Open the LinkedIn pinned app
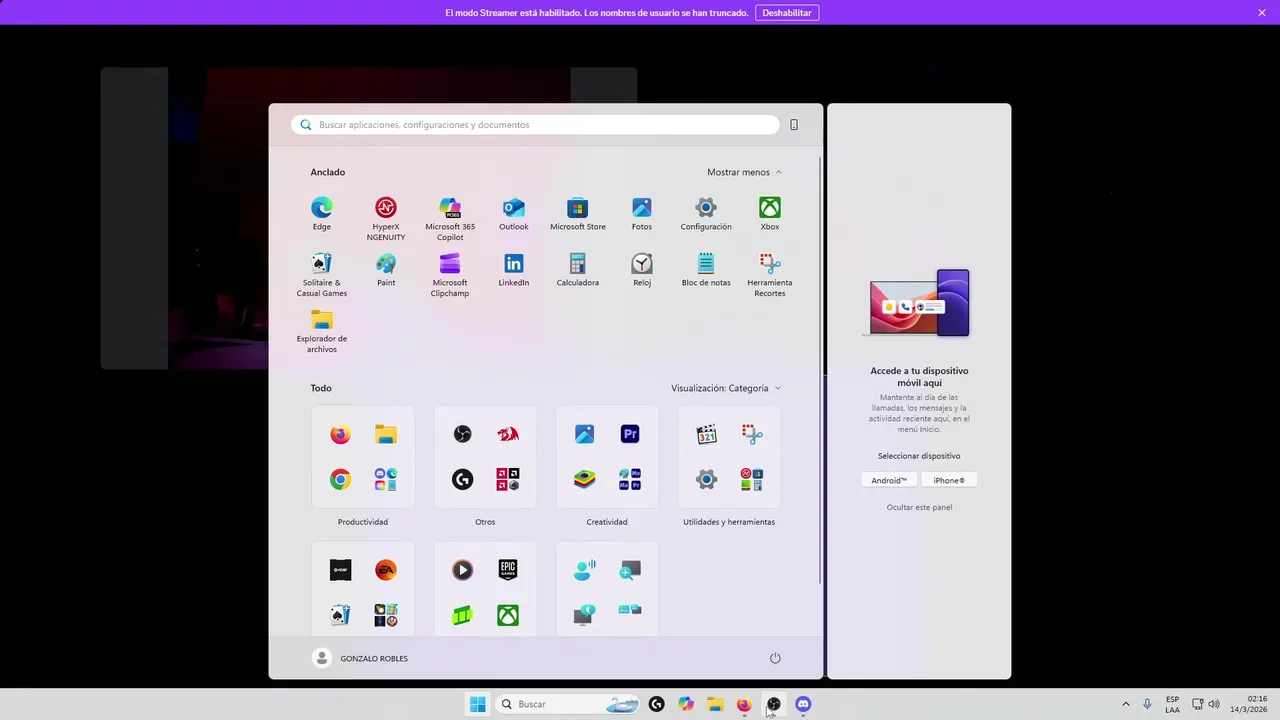The image size is (1280, 720). coord(514,269)
